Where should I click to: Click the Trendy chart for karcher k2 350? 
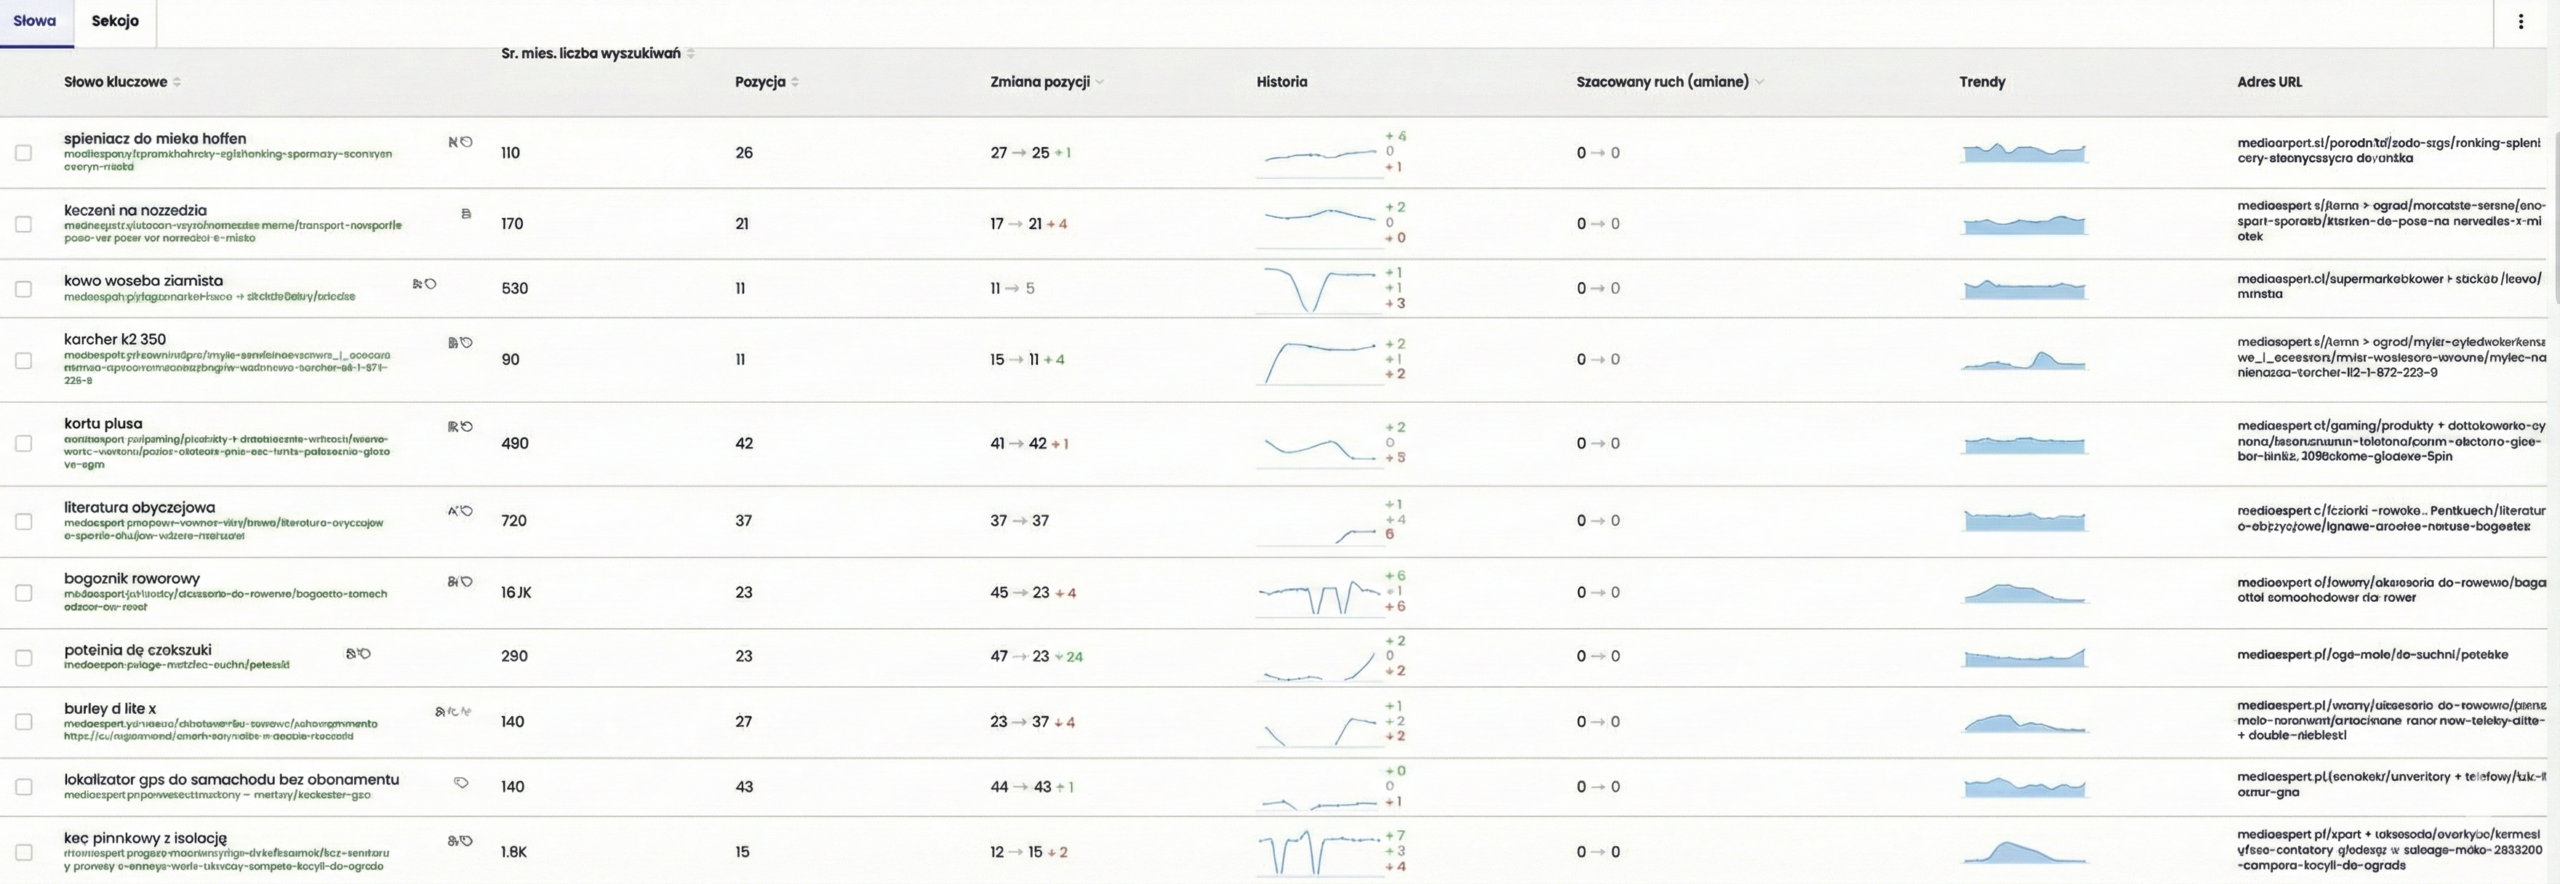[2024, 360]
